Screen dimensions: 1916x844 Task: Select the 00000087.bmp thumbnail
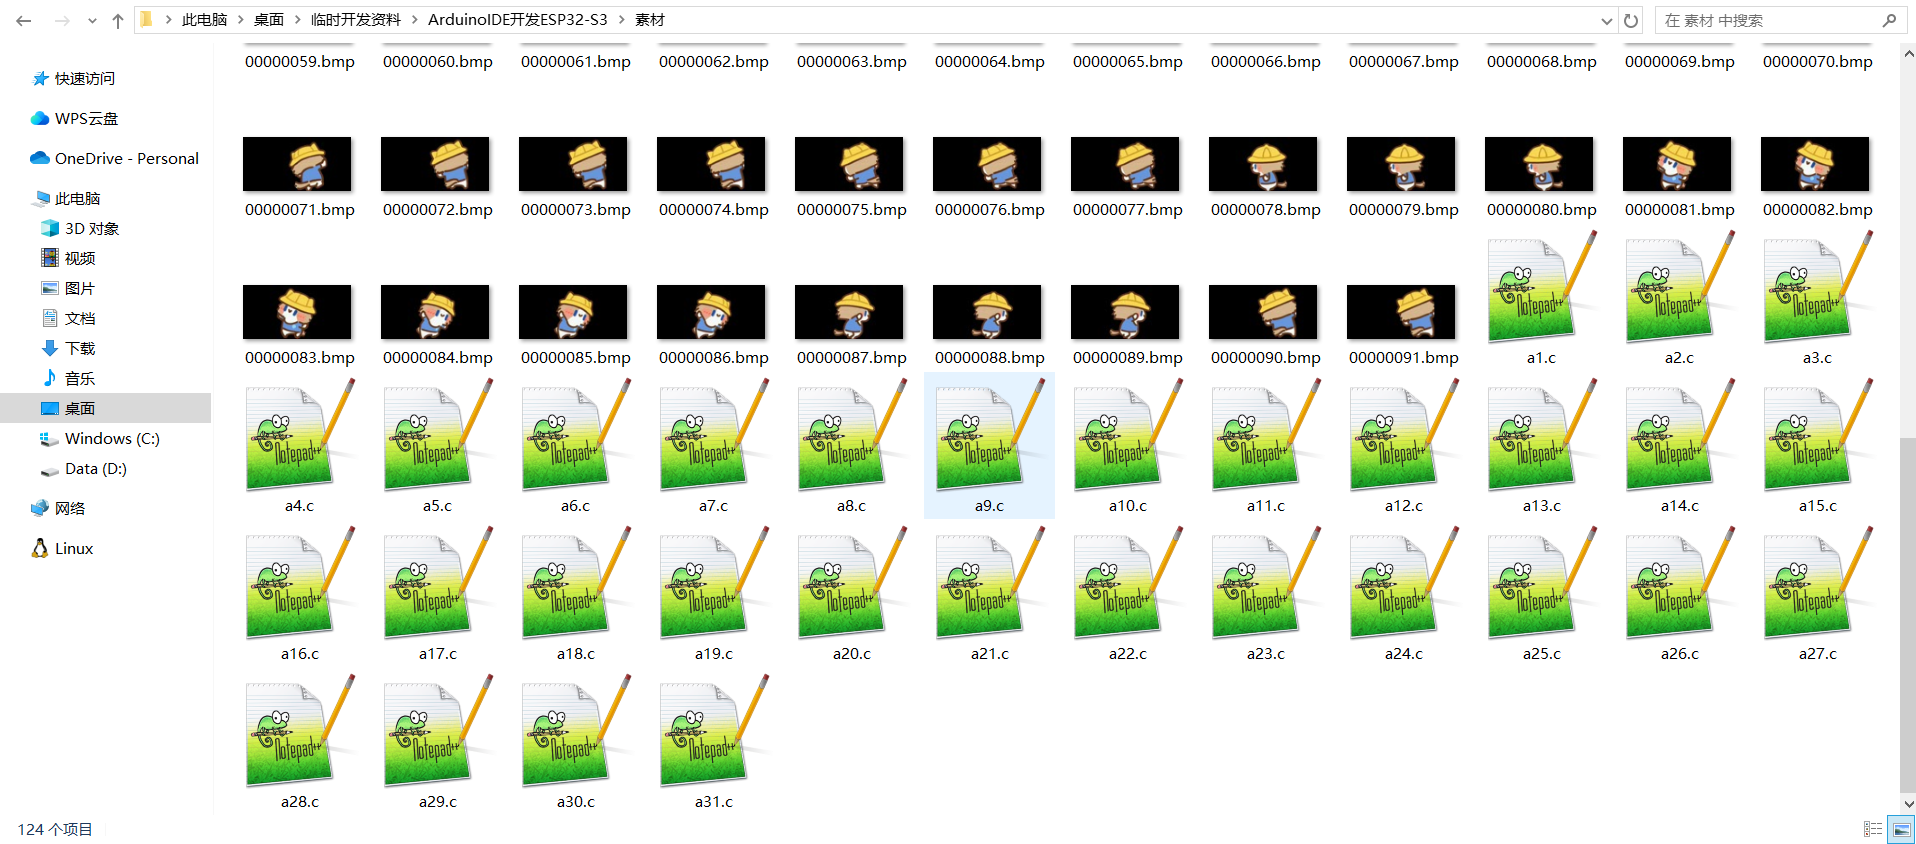[x=849, y=312]
